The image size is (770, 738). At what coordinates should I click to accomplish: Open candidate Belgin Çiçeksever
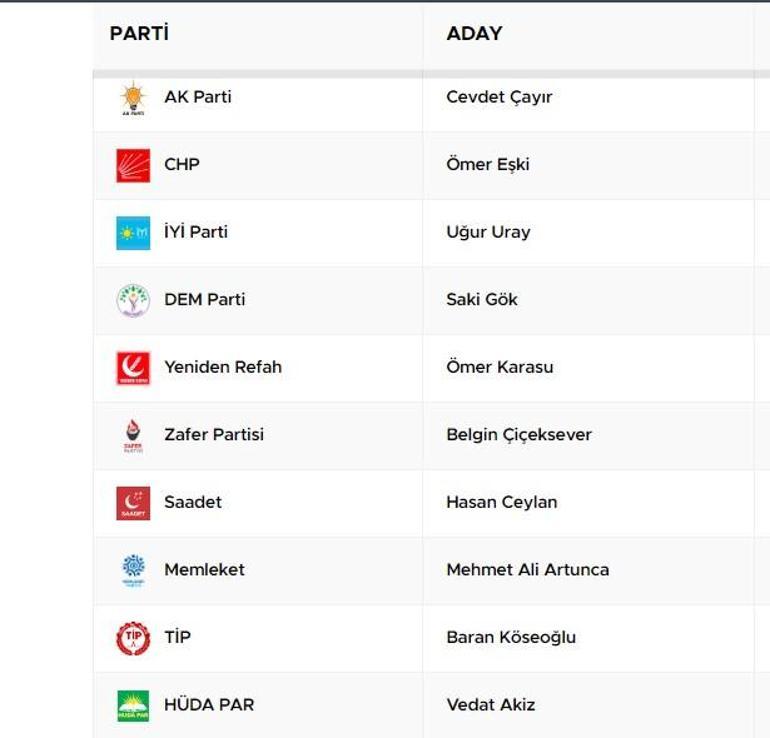coord(519,435)
